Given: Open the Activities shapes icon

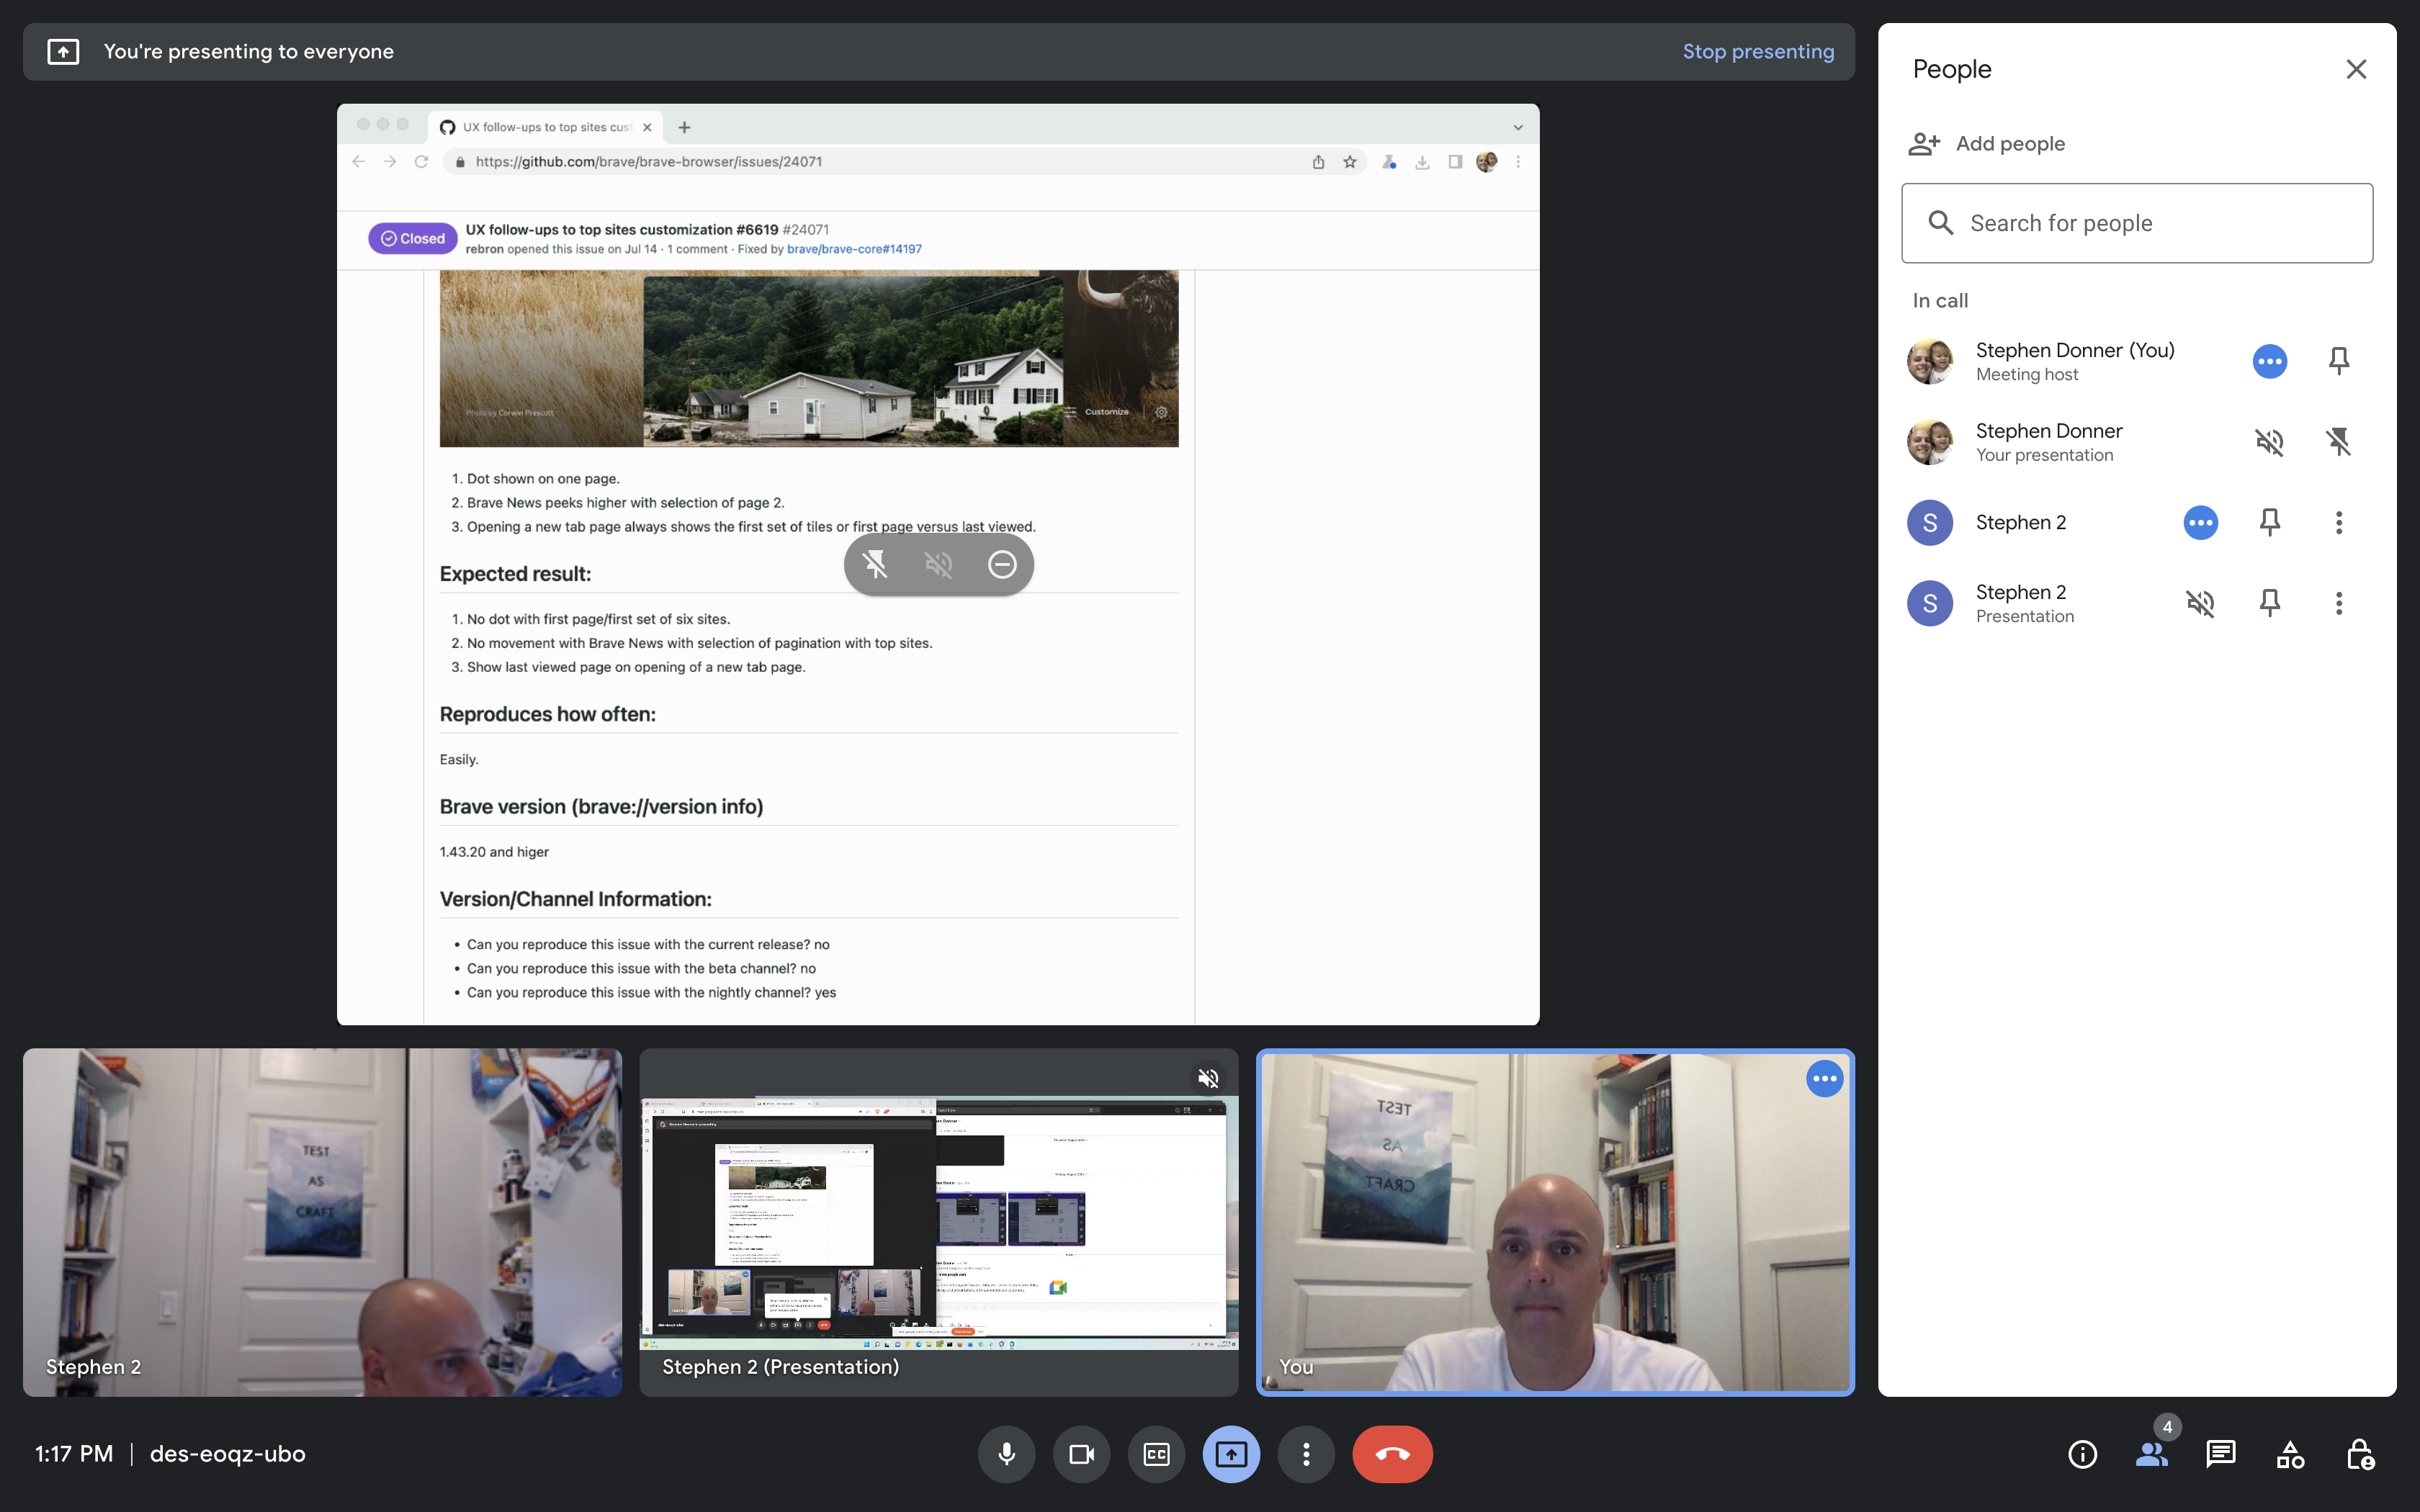Looking at the screenshot, I should 2290,1454.
